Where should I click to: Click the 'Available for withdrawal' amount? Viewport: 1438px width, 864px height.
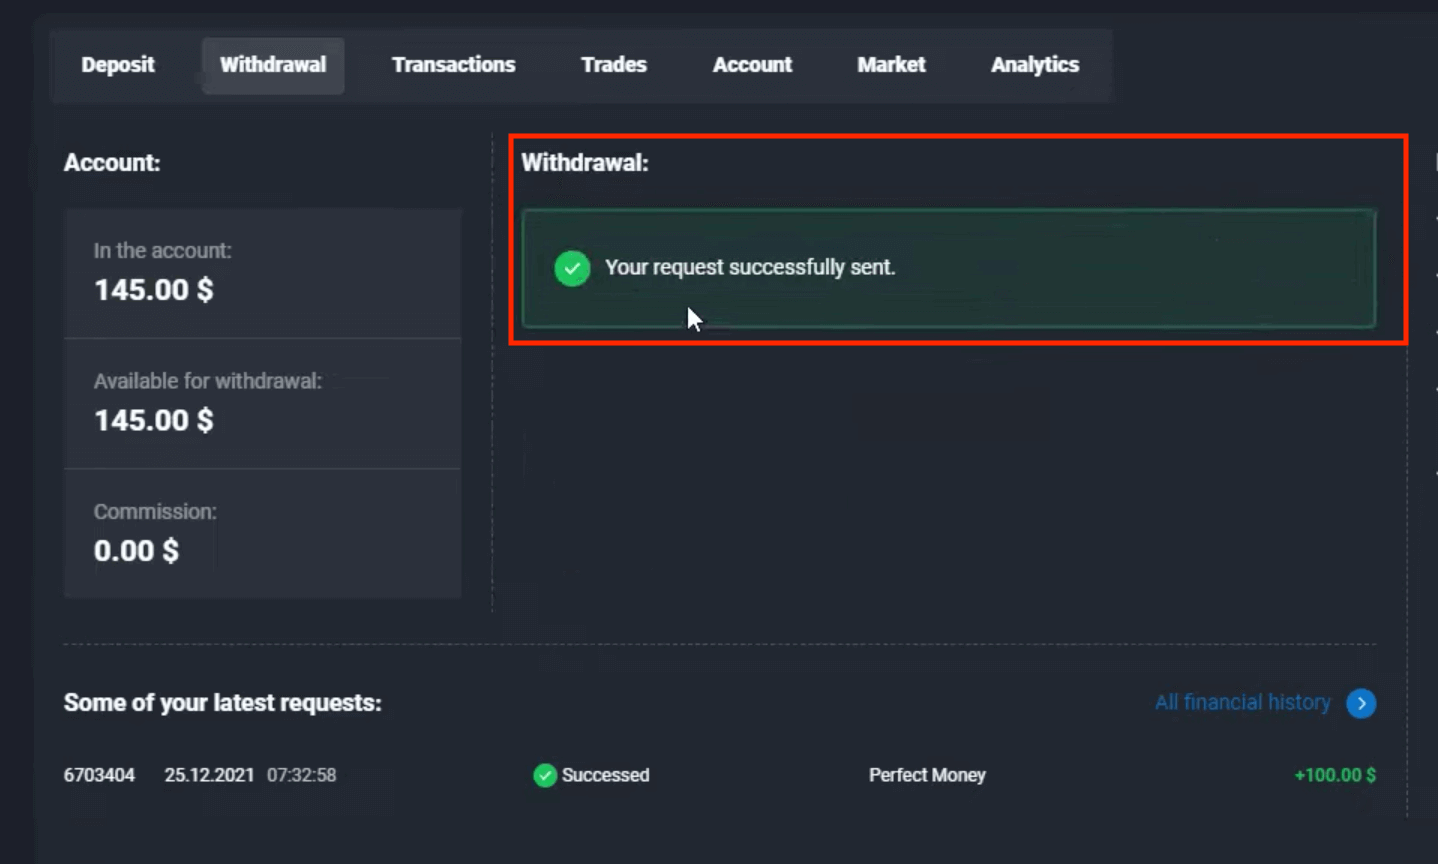pyautogui.click(x=154, y=421)
